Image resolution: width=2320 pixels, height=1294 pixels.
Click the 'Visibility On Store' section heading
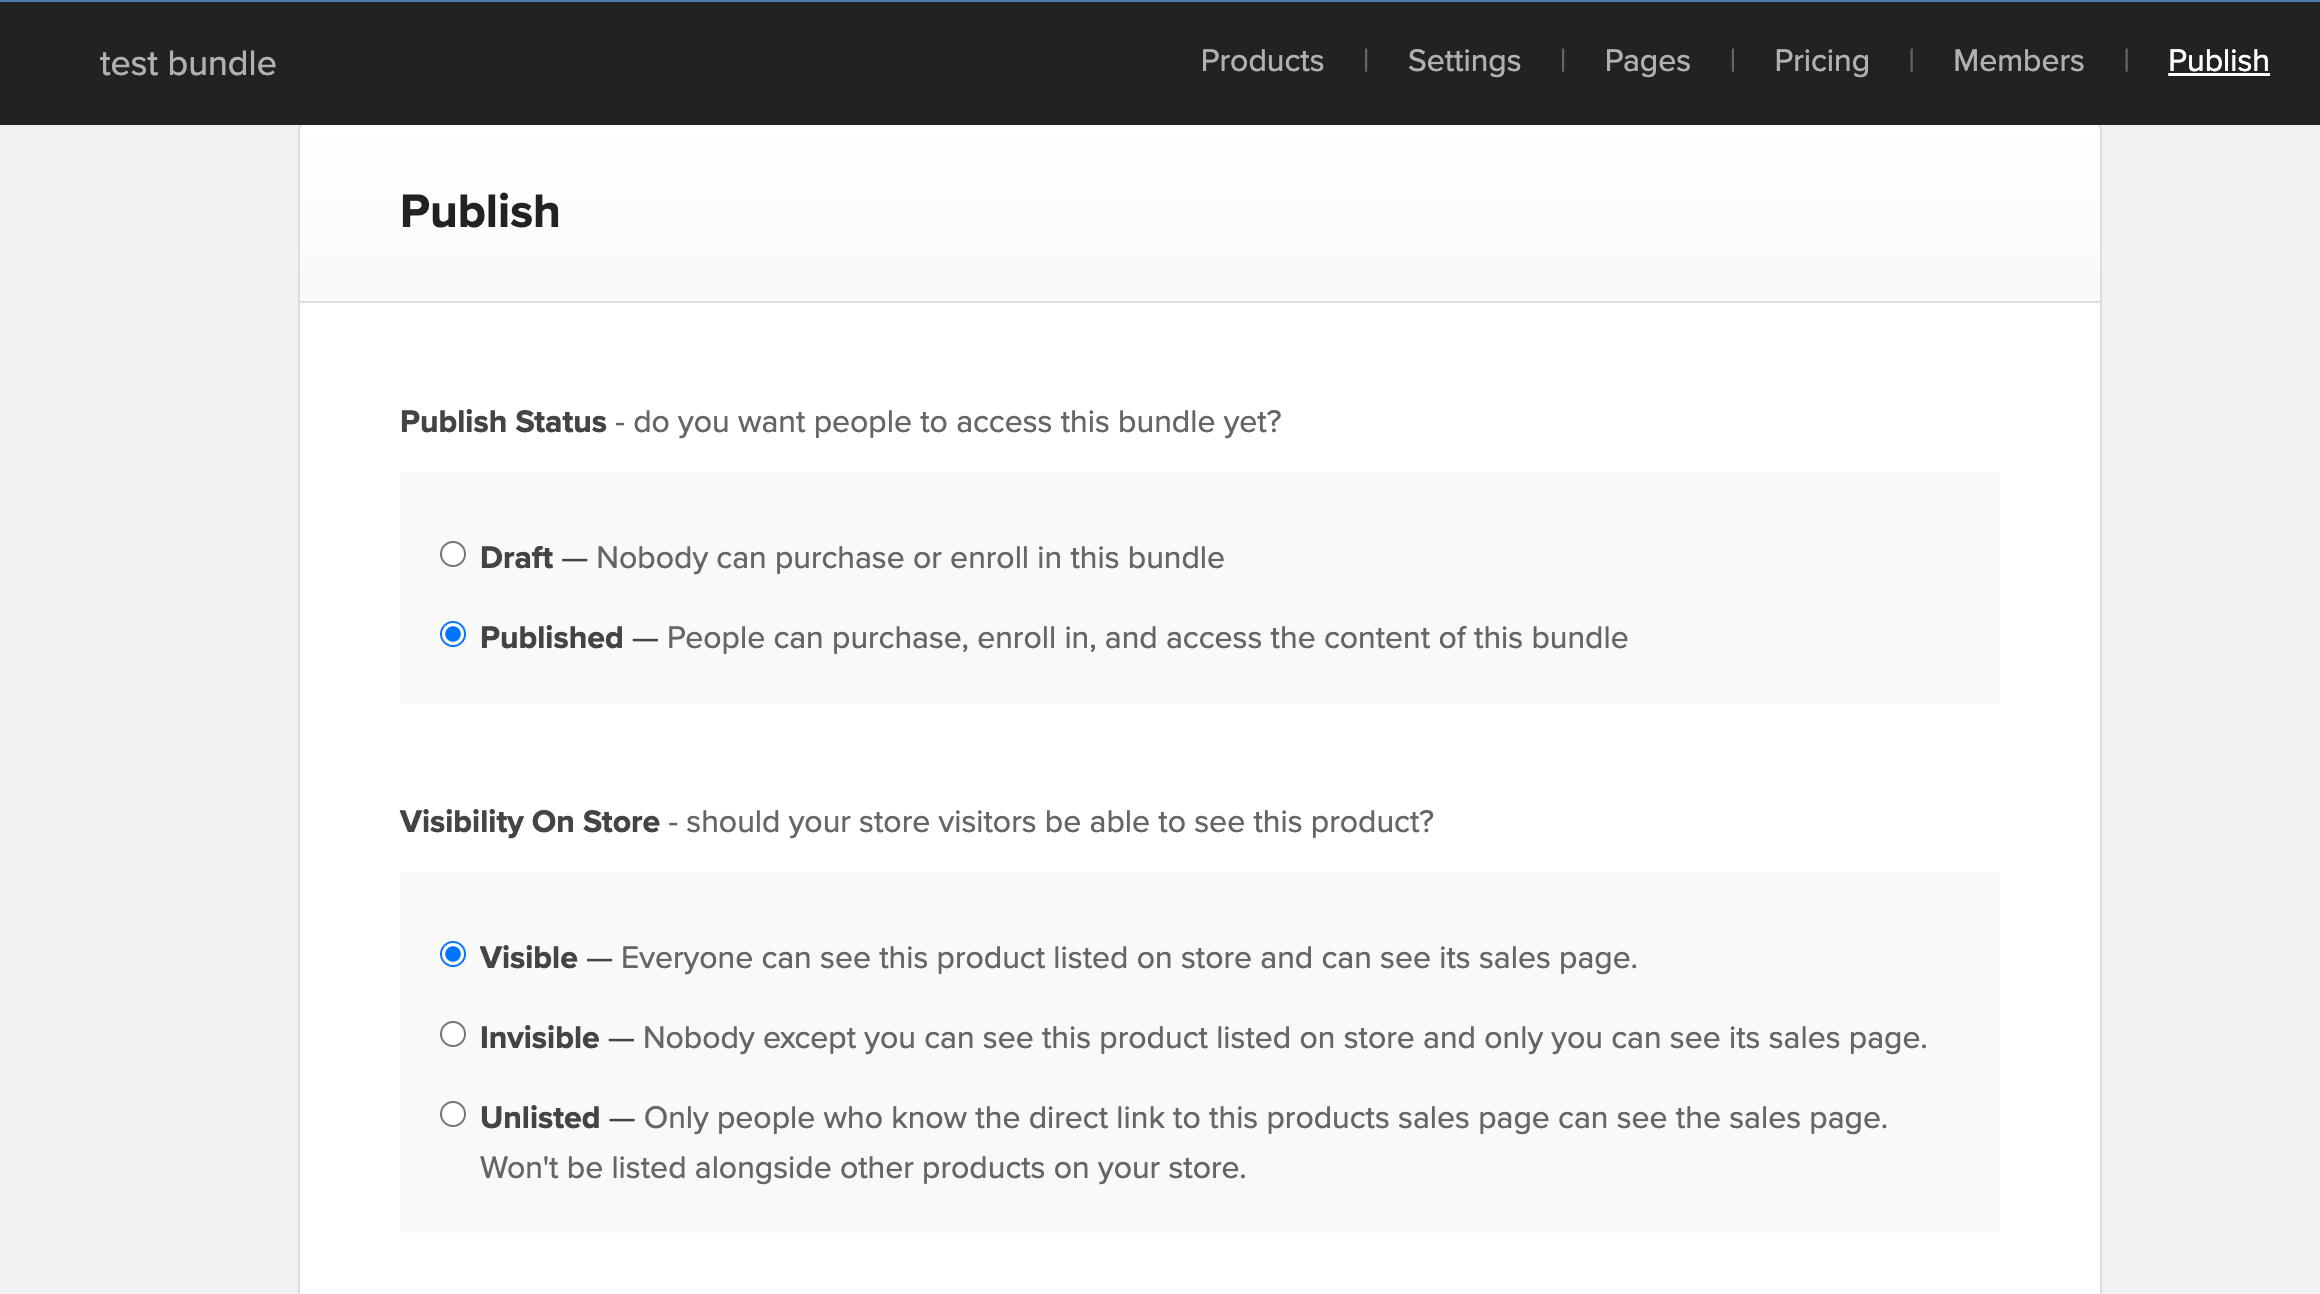click(529, 822)
